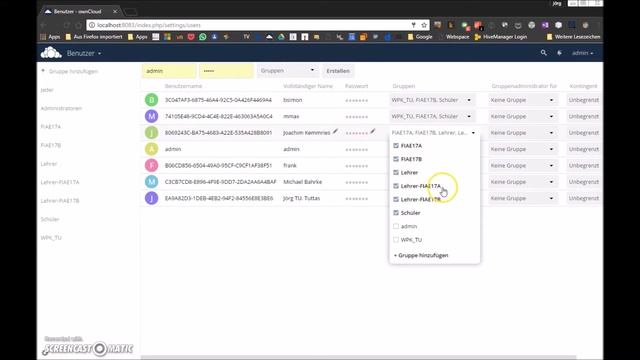Click purple avatar M of user mmax

pyautogui.click(x=151, y=116)
